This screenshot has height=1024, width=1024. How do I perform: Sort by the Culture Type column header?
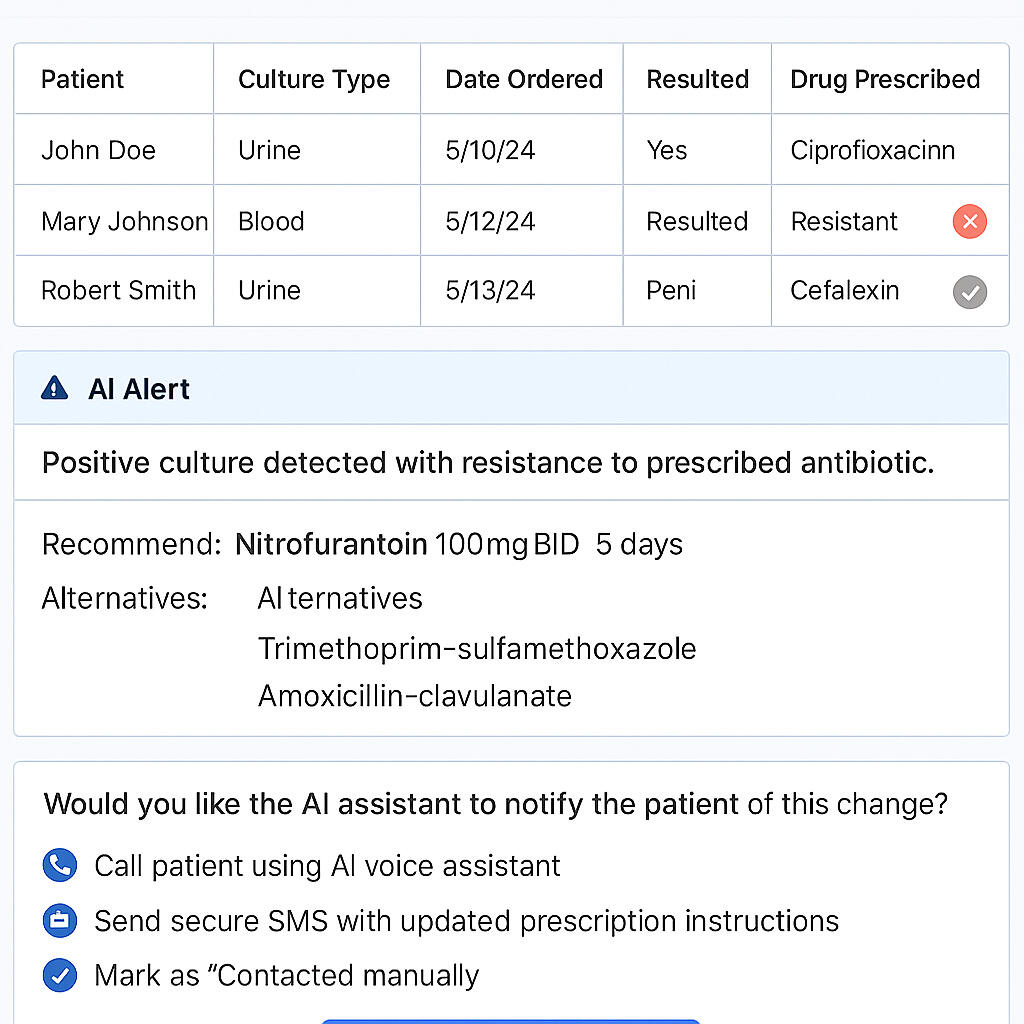[313, 80]
